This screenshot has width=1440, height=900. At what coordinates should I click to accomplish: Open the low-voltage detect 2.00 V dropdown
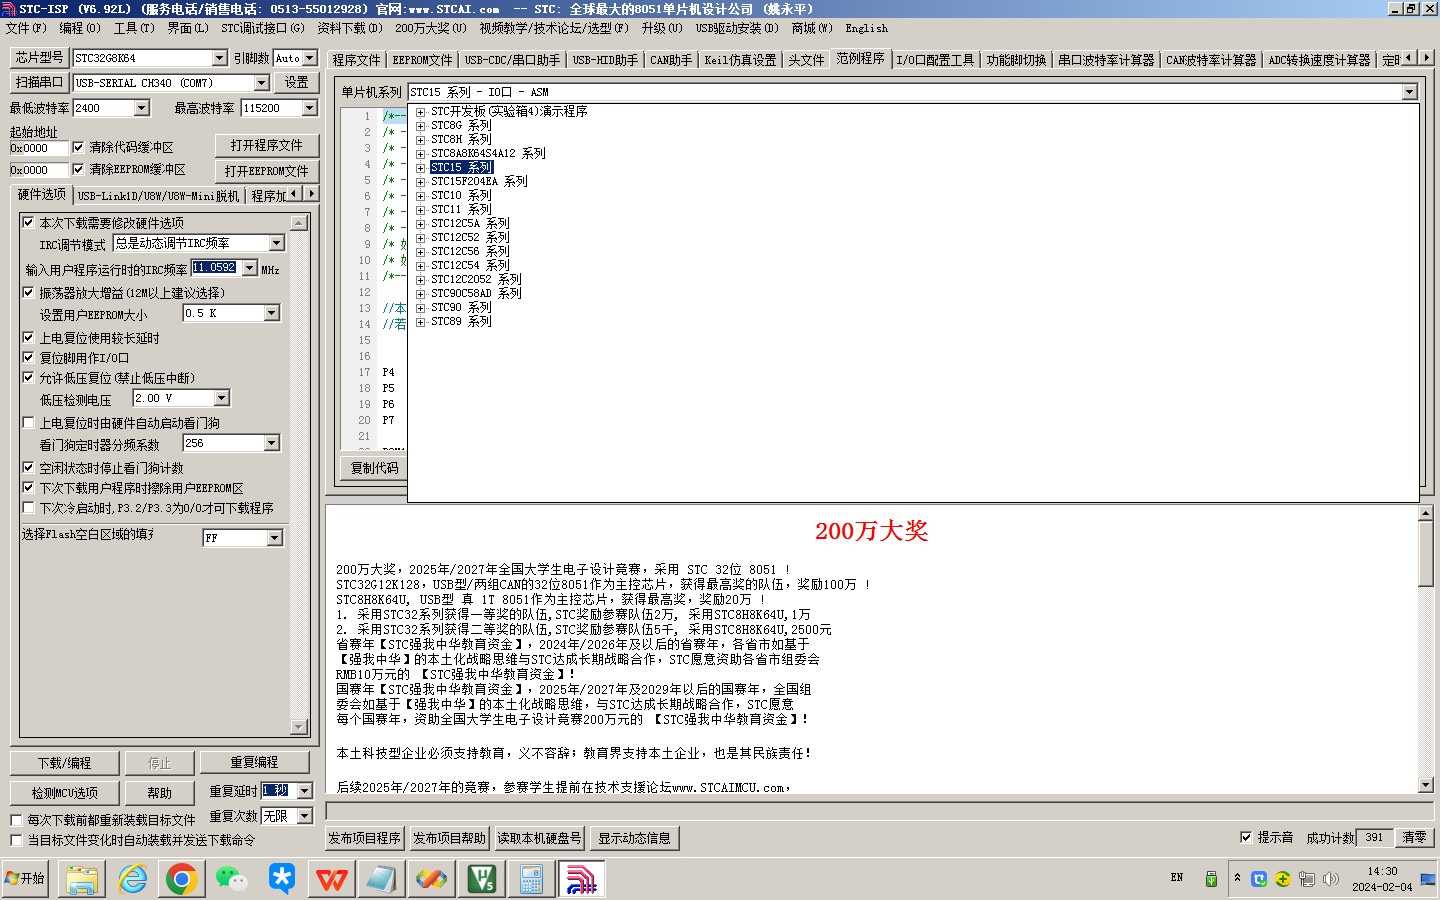222,398
